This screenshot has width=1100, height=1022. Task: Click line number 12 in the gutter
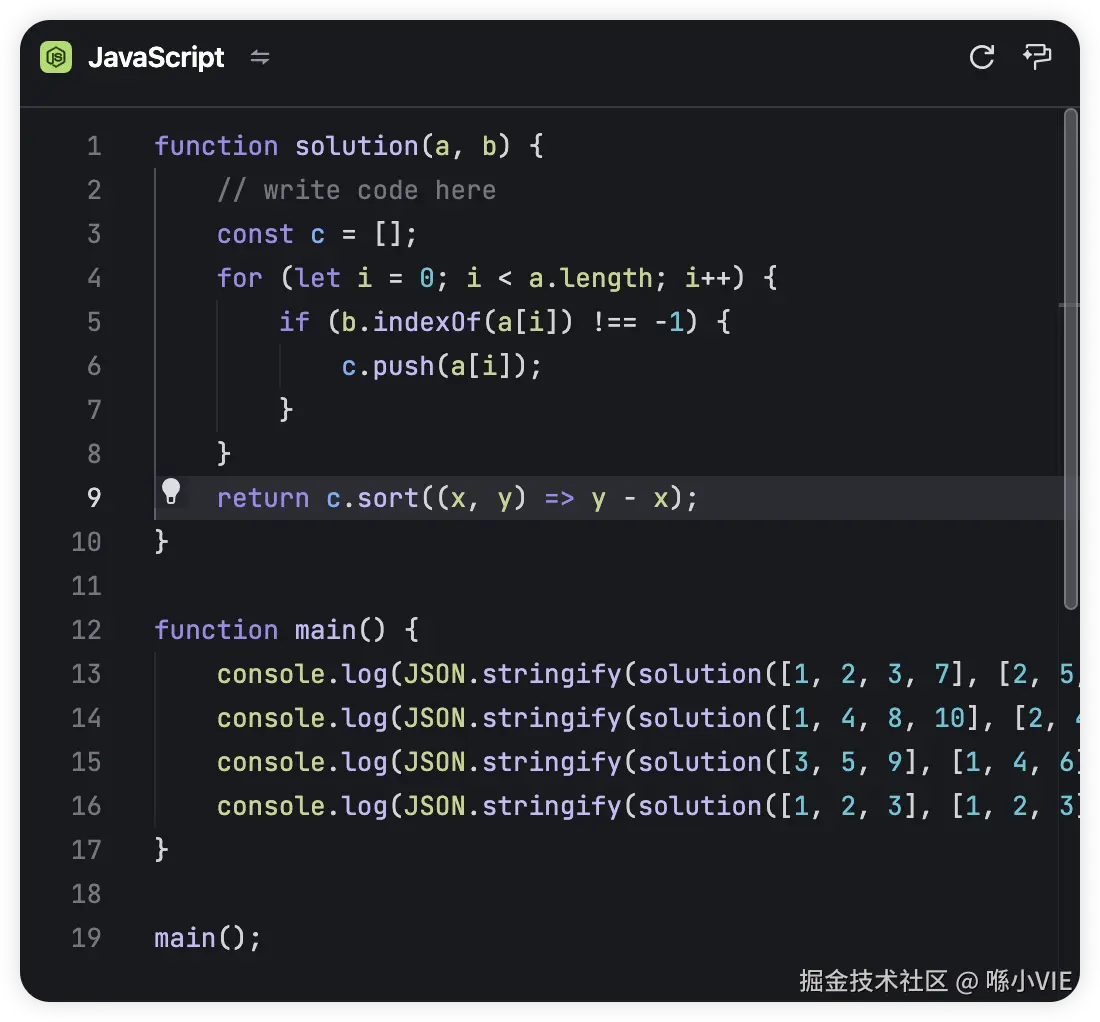click(87, 630)
